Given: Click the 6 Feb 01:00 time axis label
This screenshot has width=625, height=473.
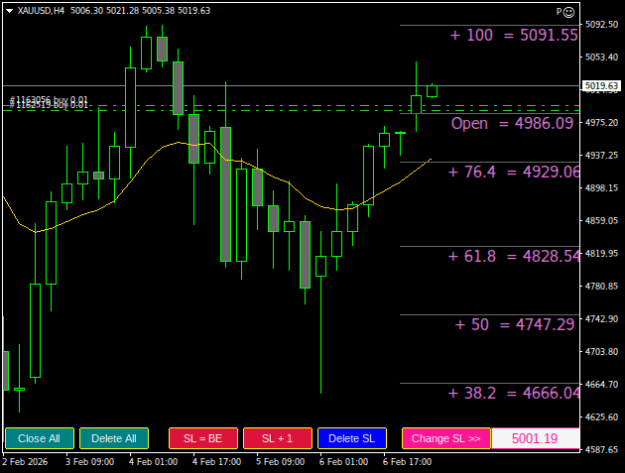Looking at the screenshot, I should [x=344, y=462].
